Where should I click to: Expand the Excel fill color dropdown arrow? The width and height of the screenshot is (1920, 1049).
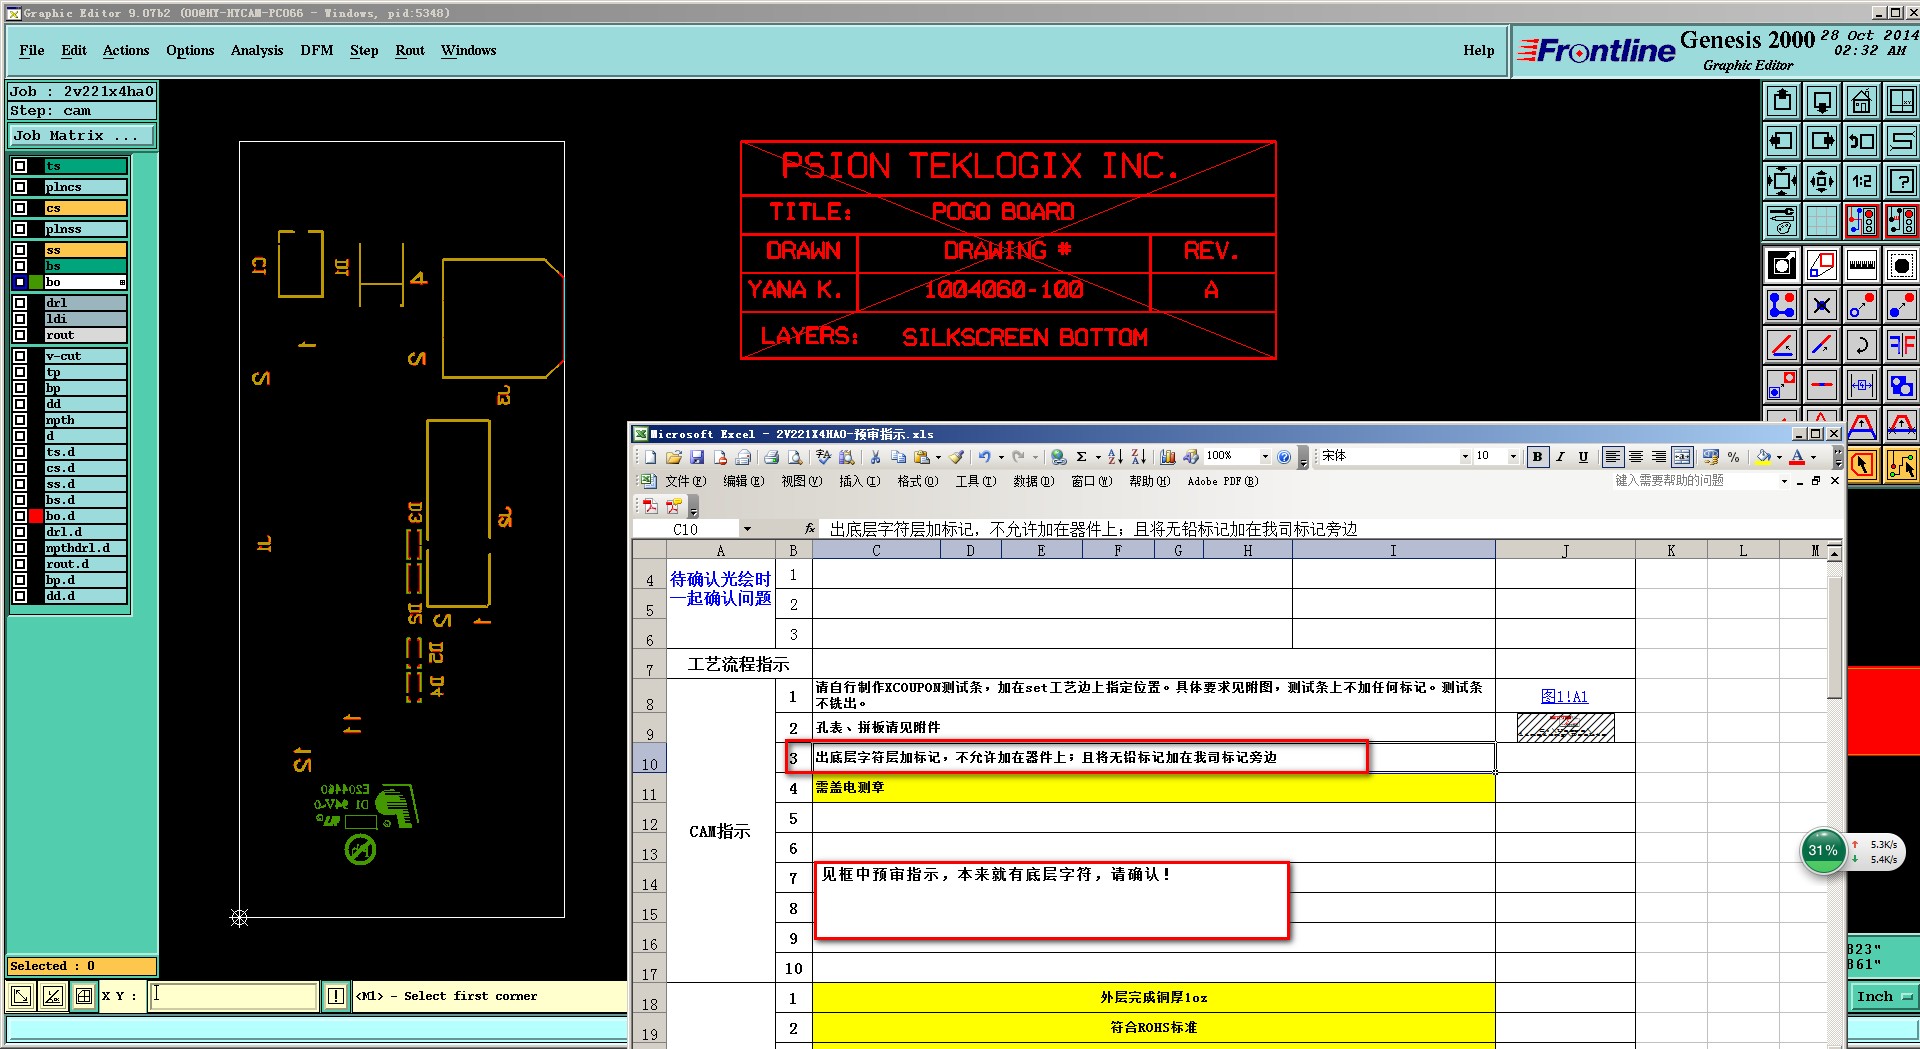1779,458
